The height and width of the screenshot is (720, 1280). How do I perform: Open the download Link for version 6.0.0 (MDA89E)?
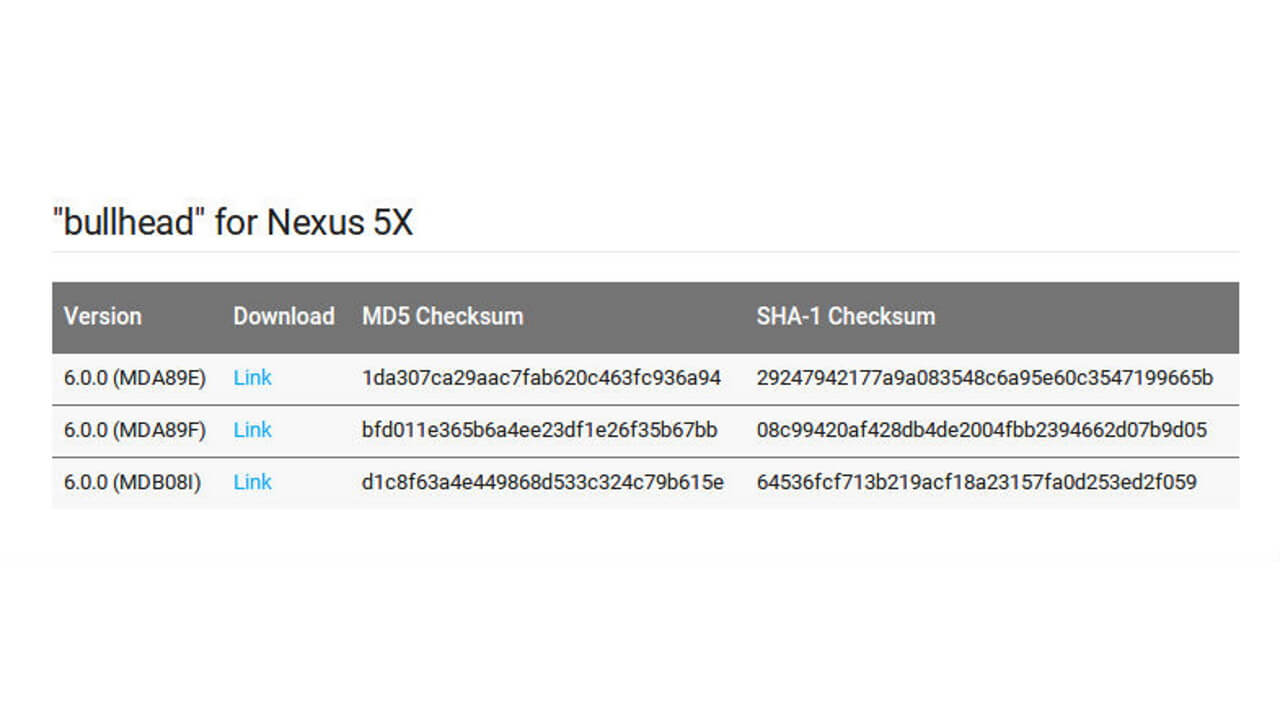[252, 378]
